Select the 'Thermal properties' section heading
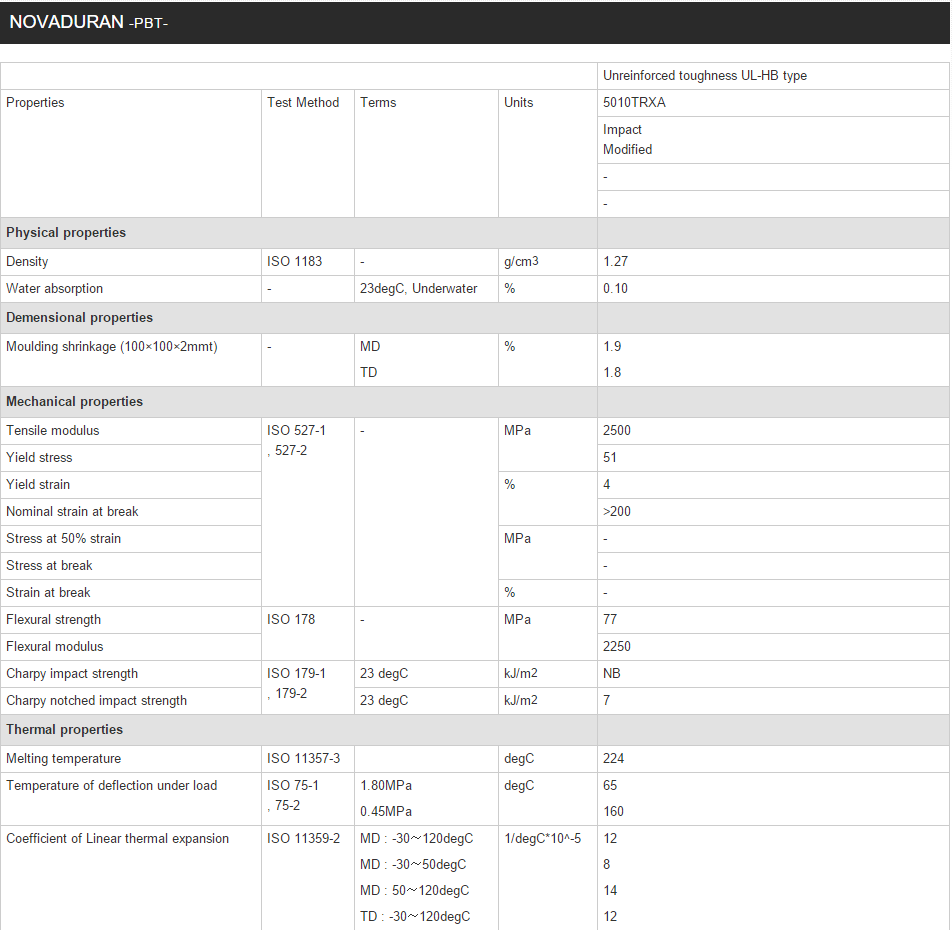The image size is (952, 930). pos(64,730)
